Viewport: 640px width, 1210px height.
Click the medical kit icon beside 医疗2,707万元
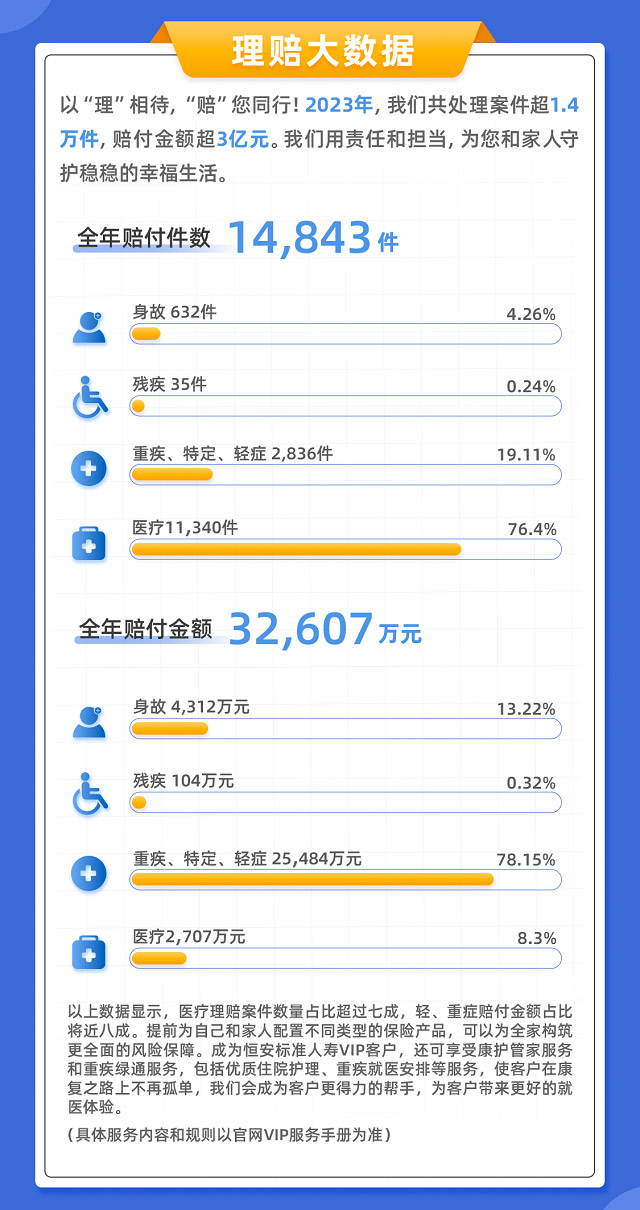tap(89, 952)
